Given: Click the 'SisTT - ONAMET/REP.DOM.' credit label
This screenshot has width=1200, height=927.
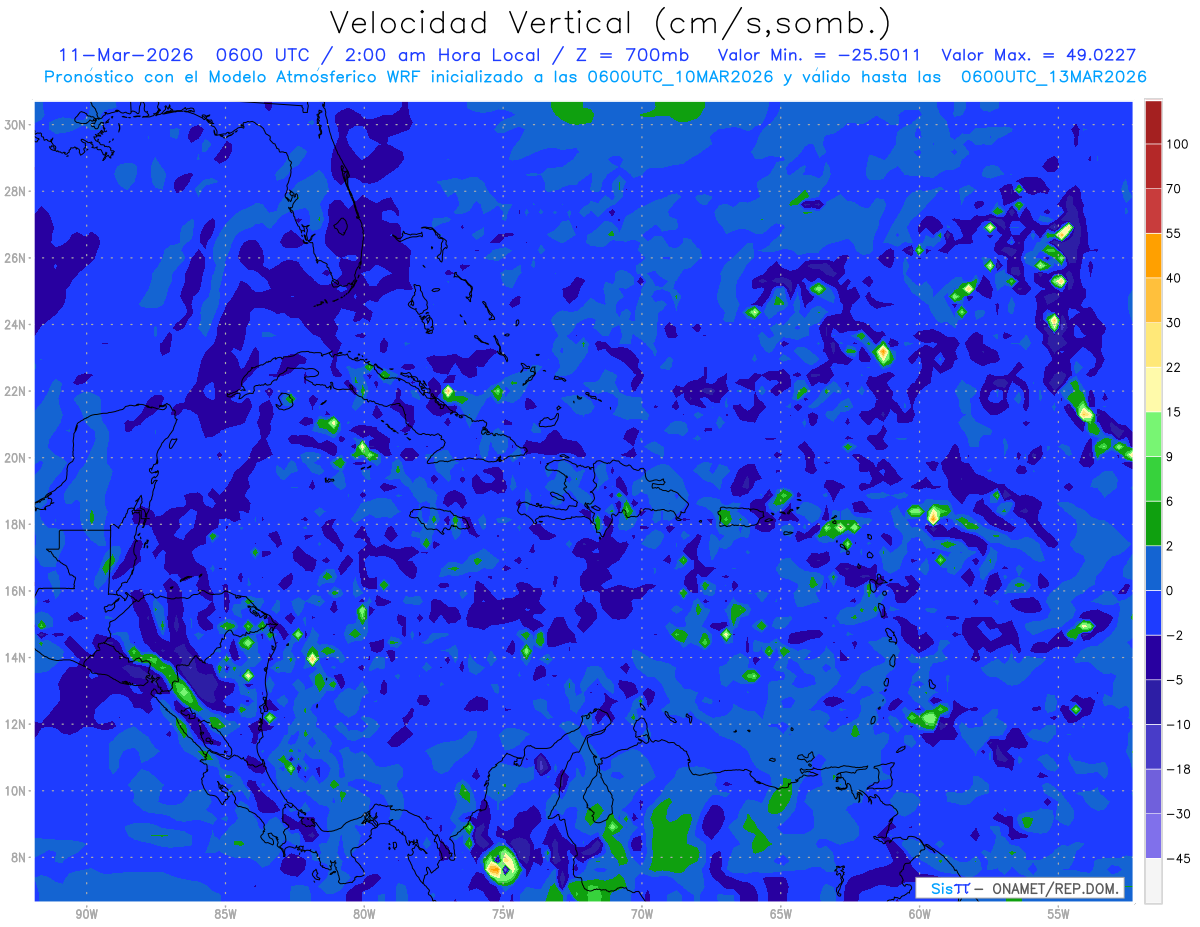Looking at the screenshot, I should point(1020,888).
